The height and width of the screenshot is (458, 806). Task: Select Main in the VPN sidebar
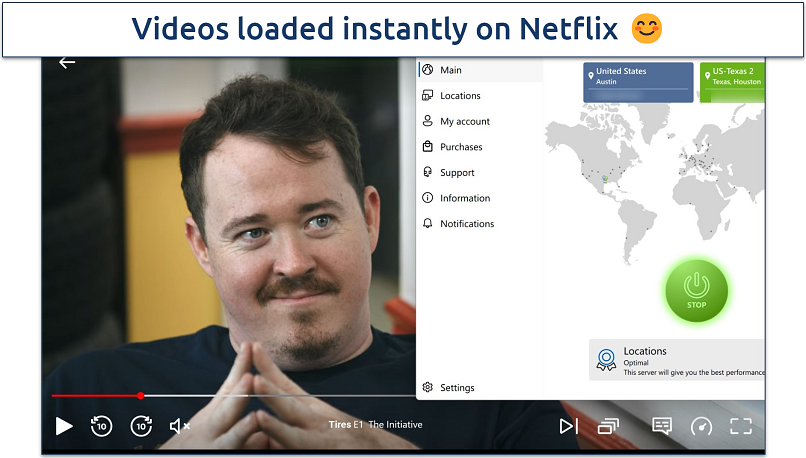(x=481, y=70)
